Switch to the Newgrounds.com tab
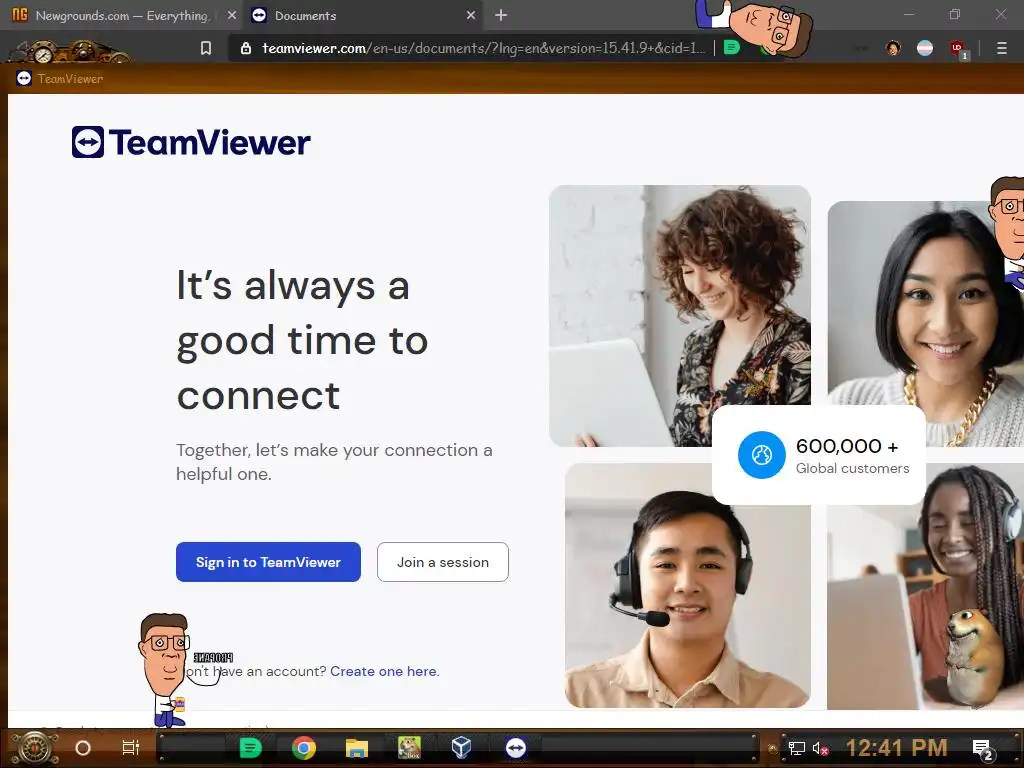 120,15
